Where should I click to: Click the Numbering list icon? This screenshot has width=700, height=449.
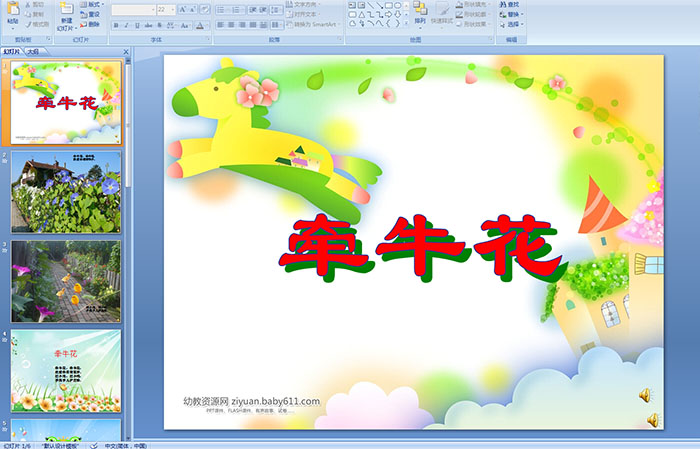coord(237,10)
